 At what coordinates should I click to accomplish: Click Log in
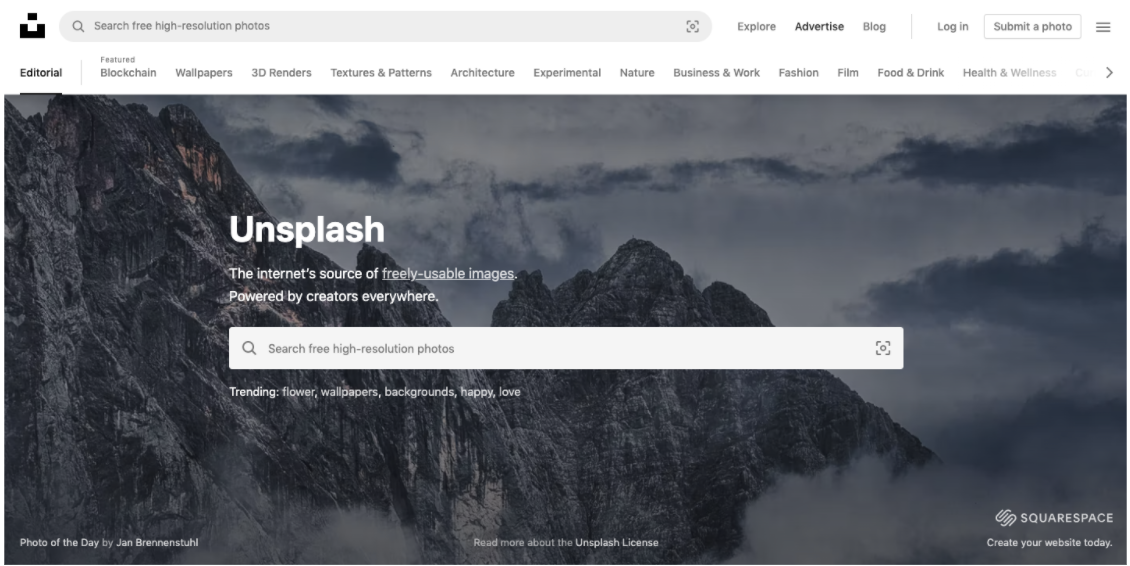[x=953, y=27]
